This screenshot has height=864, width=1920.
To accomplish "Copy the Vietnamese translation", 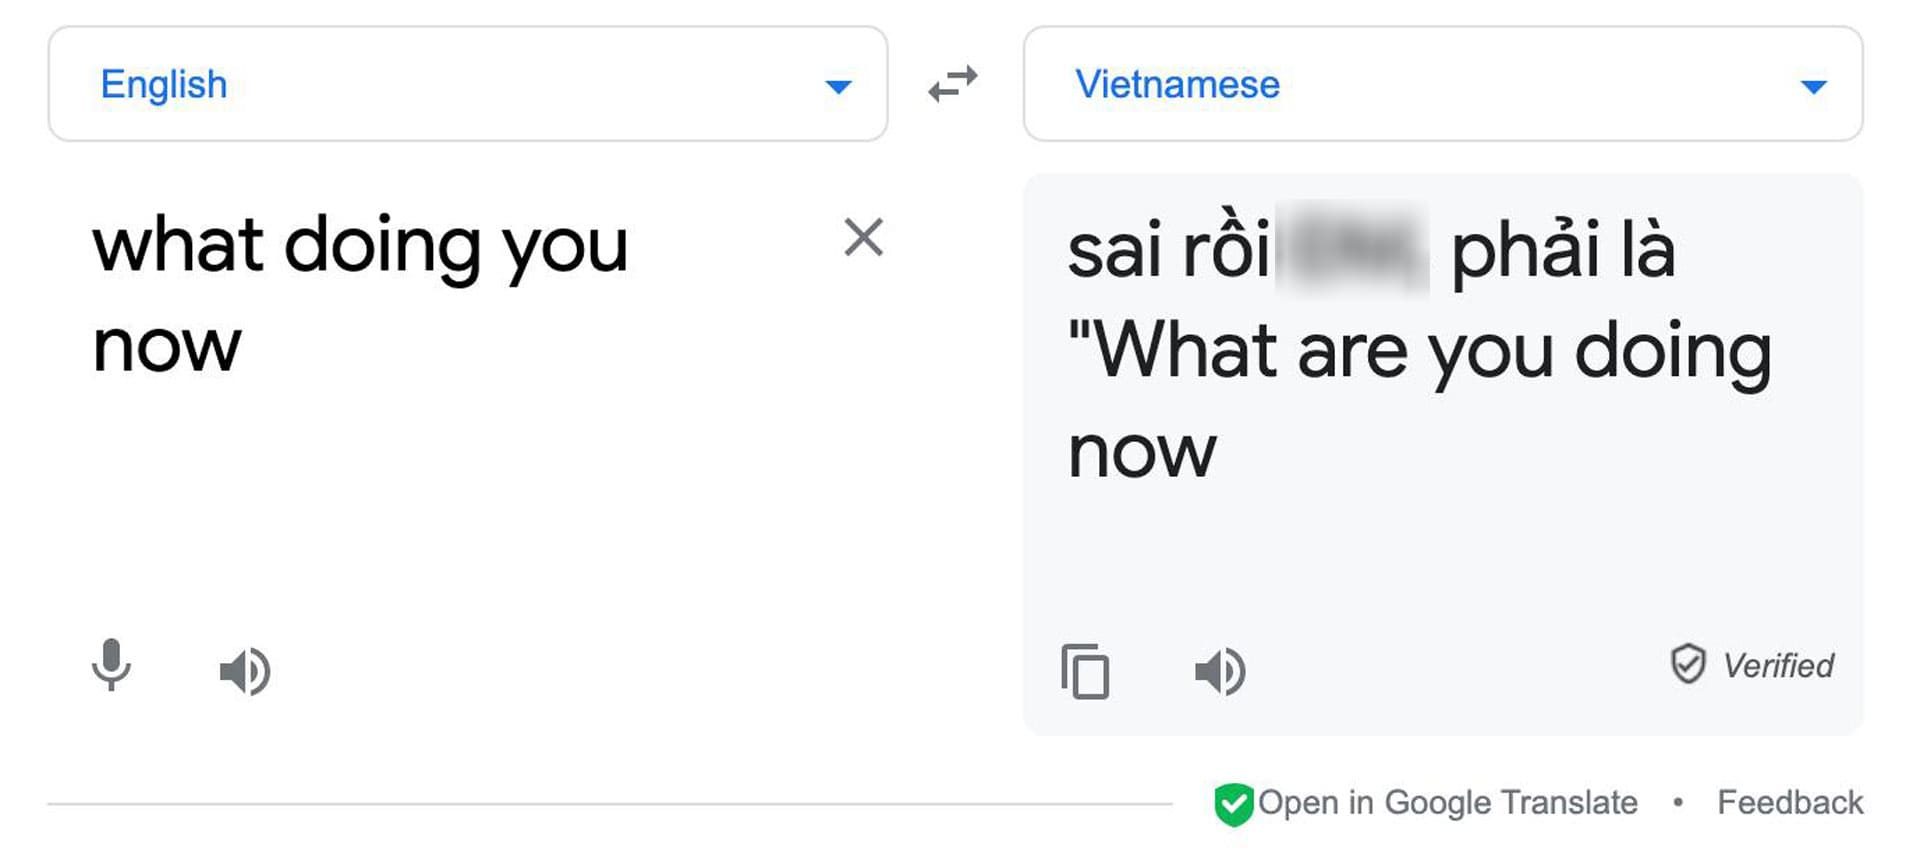I will tap(1086, 673).
